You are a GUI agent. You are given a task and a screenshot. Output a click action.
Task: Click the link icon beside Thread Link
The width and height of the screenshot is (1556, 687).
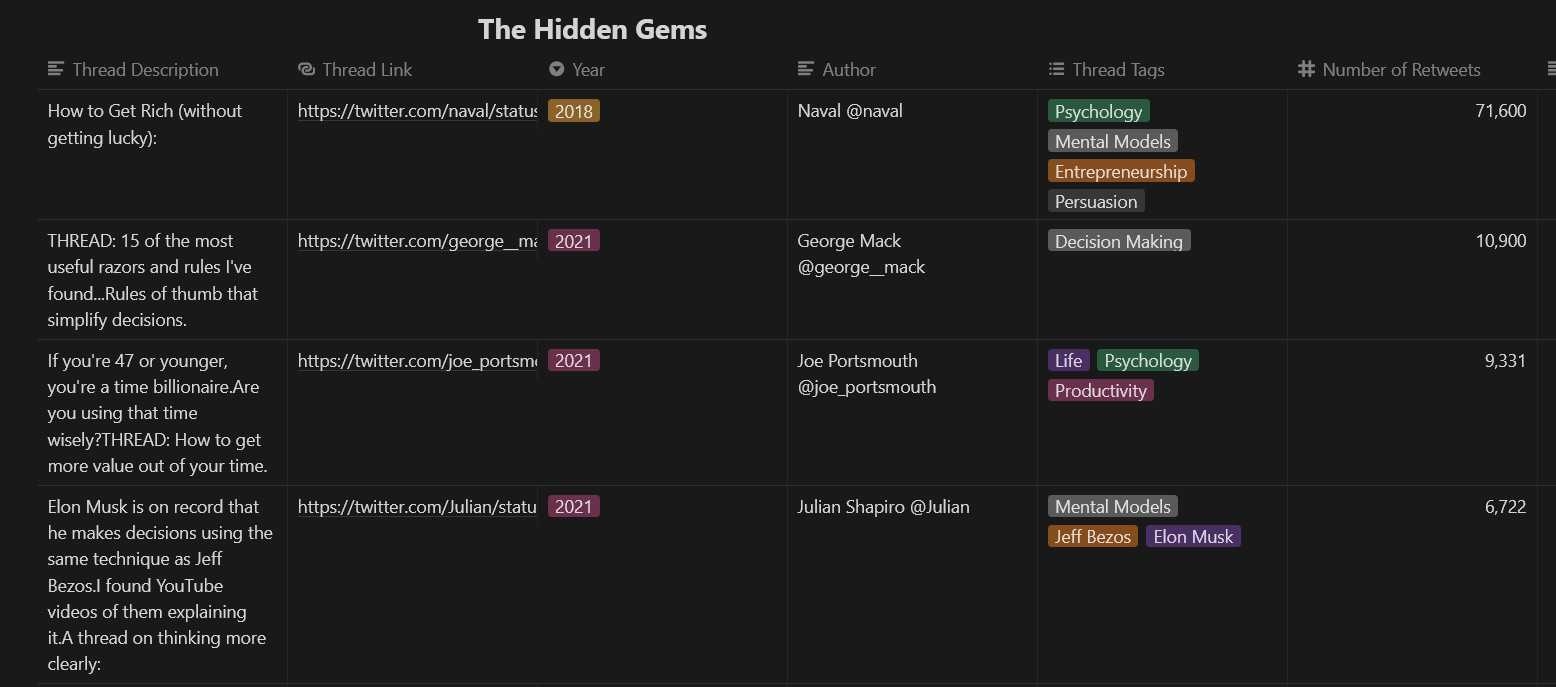(x=306, y=69)
